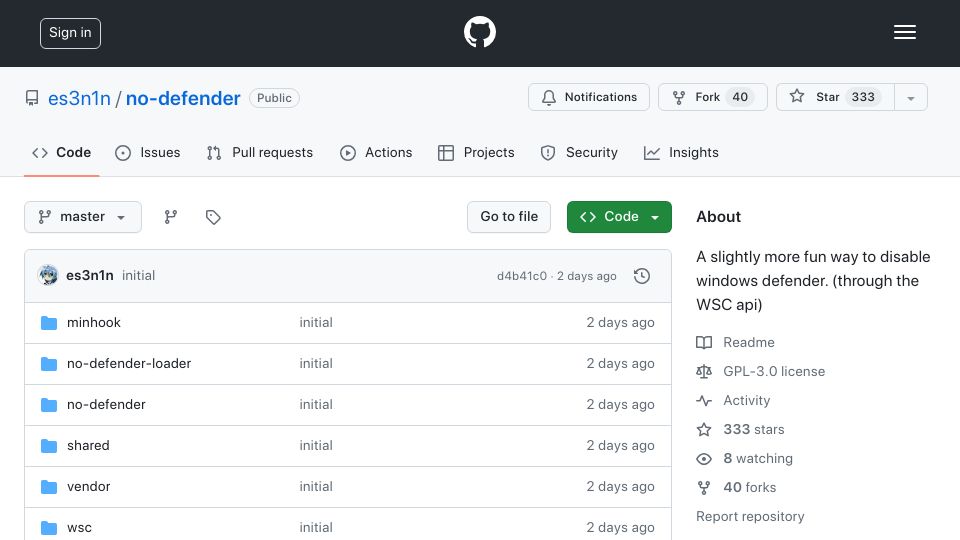The height and width of the screenshot is (540, 960).
Task: Open the minhook folder
Action: pos(94,323)
